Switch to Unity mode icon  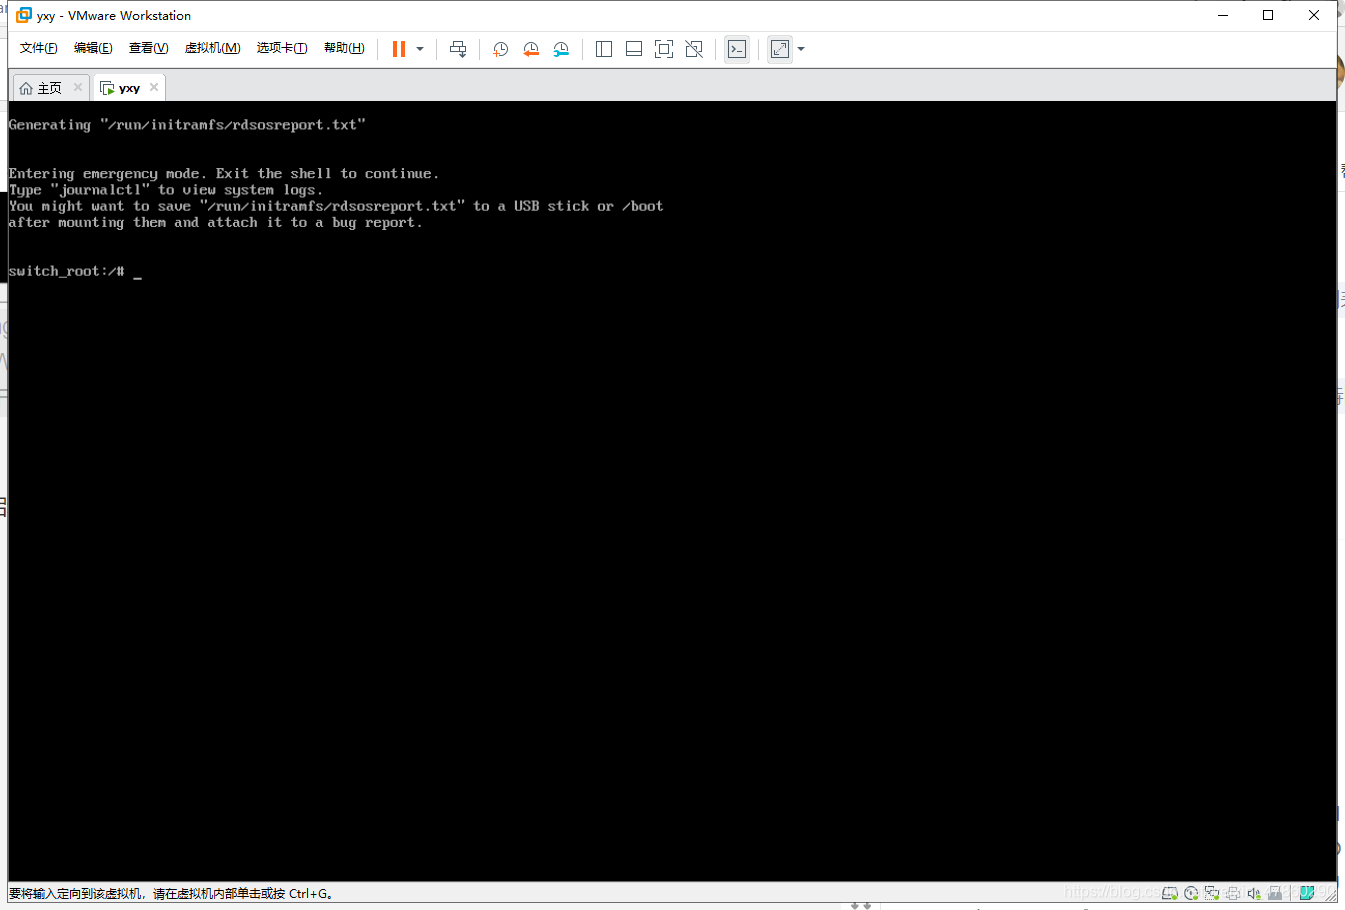pyautogui.click(x=694, y=49)
